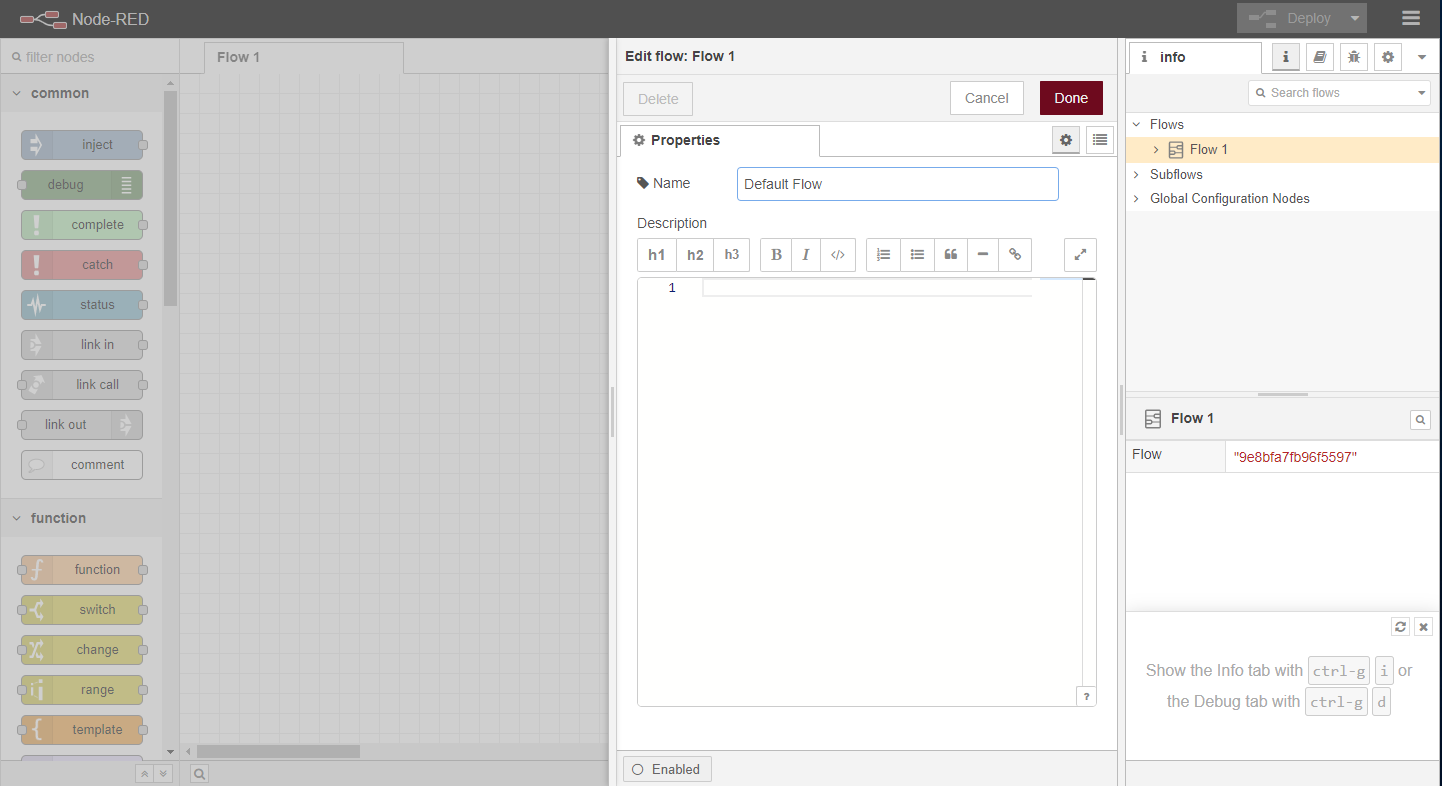Click the palette vertical scrollbar

coord(170,198)
